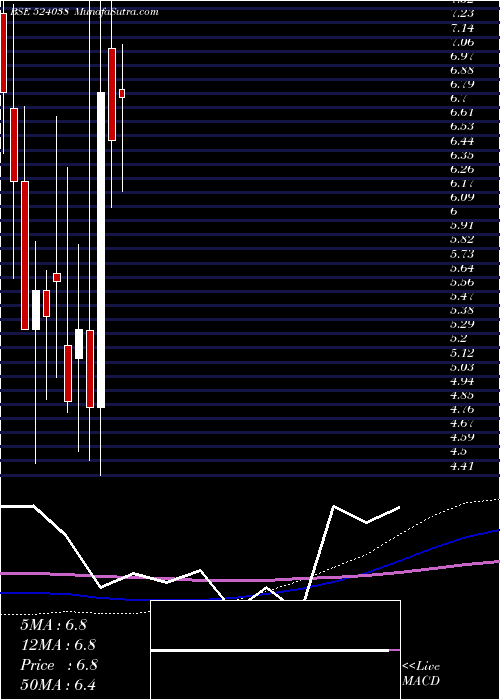Image resolution: width=500 pixels, height=700 pixels.
Task: Click the 6.17 price axis label
Action: [462, 183]
